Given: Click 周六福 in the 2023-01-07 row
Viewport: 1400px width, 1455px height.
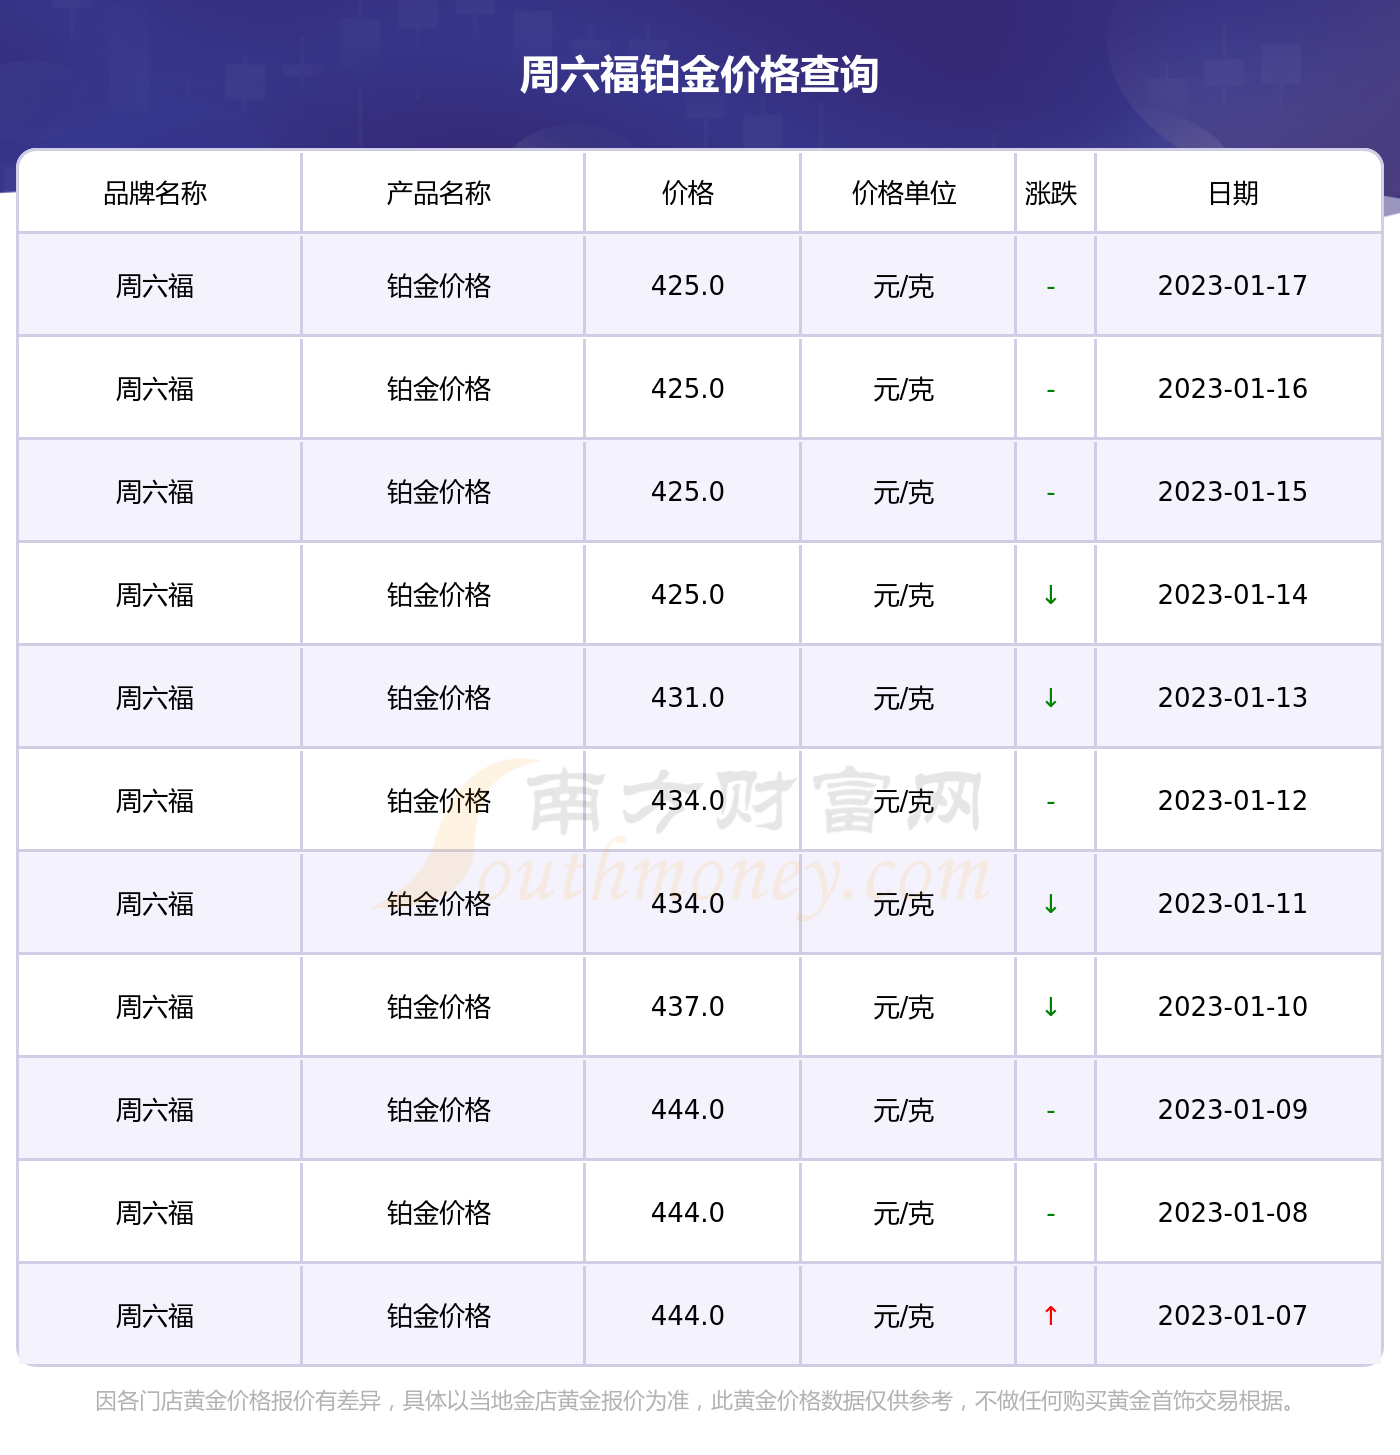Looking at the screenshot, I should [155, 1316].
